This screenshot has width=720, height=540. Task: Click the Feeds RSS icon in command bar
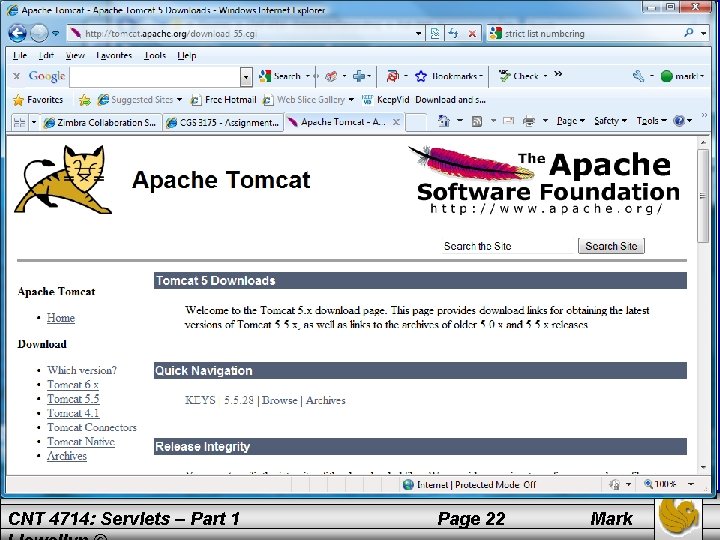point(477,121)
